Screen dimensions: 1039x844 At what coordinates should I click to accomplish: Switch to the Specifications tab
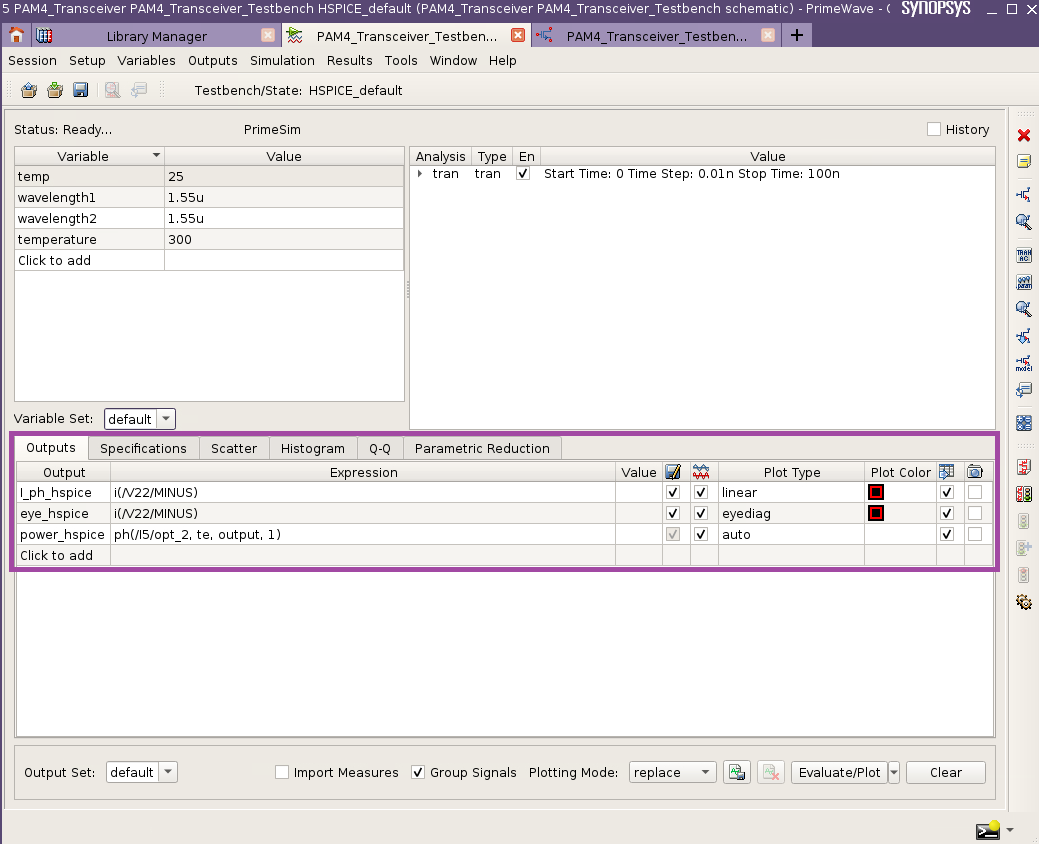point(143,448)
